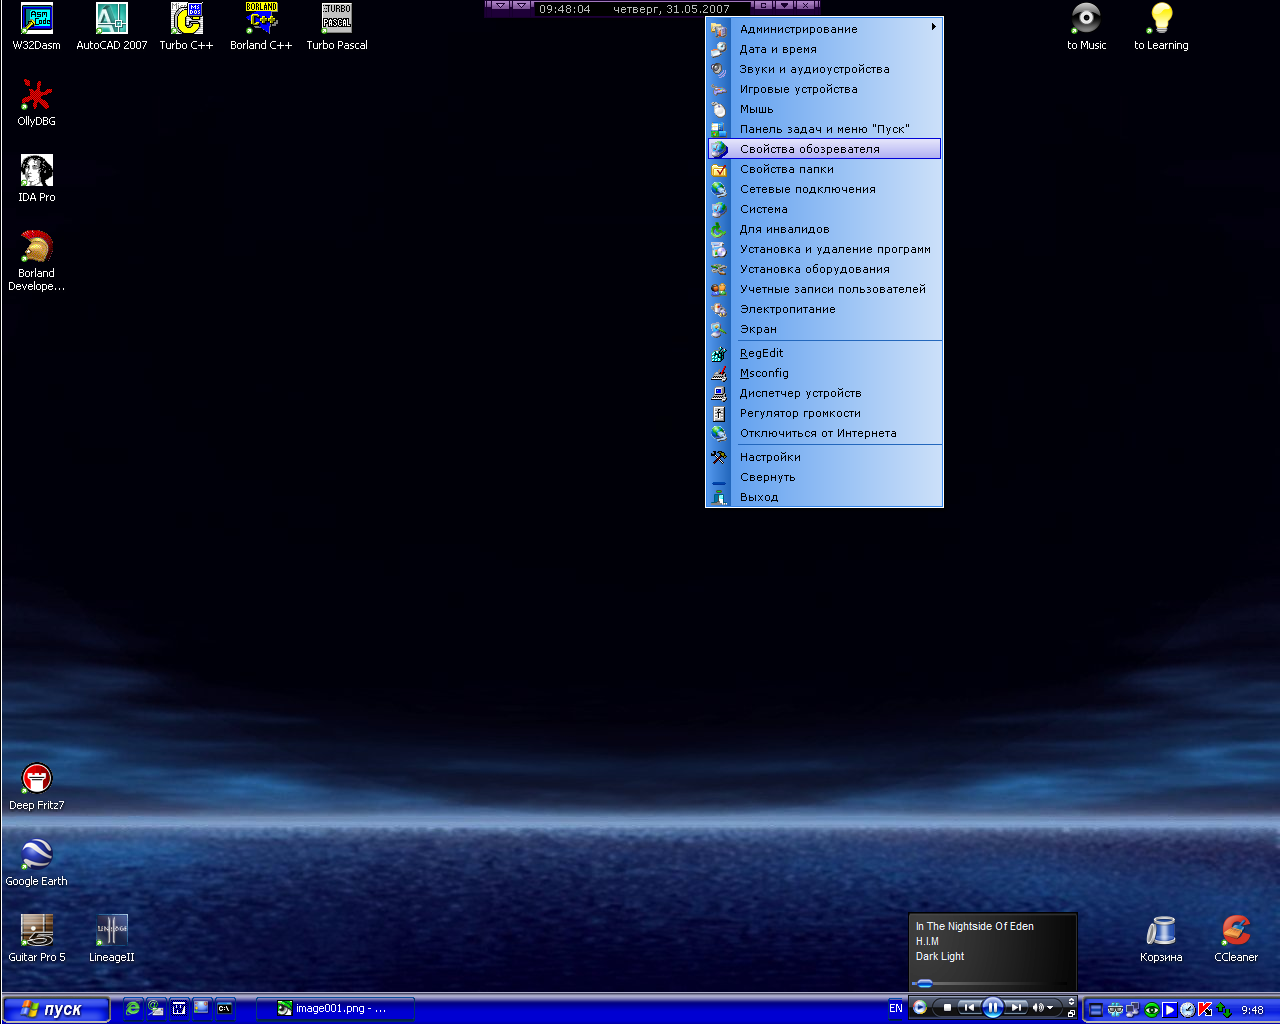Switch to image001.png taskbar window
This screenshot has width=1280, height=1024.
coord(334,1008)
